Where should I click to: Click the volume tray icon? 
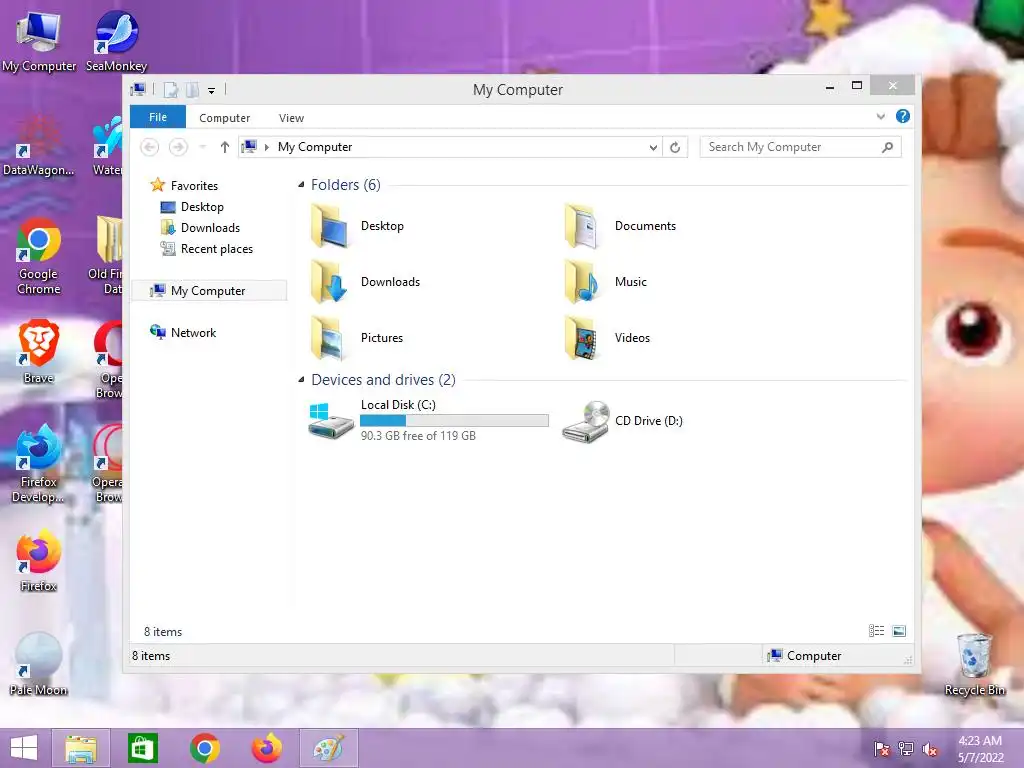[x=930, y=749]
